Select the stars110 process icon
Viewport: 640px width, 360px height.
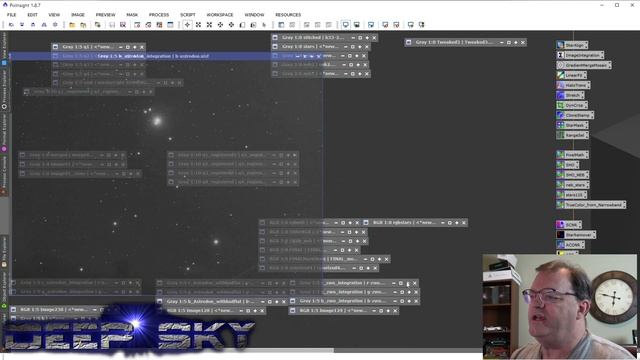[571, 195]
